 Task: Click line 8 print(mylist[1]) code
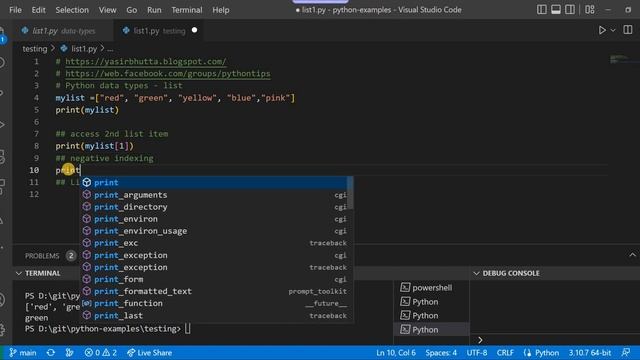(x=94, y=146)
